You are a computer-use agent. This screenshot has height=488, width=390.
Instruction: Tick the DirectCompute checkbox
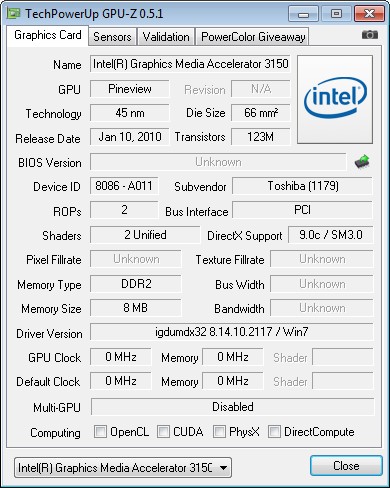pos(274,431)
